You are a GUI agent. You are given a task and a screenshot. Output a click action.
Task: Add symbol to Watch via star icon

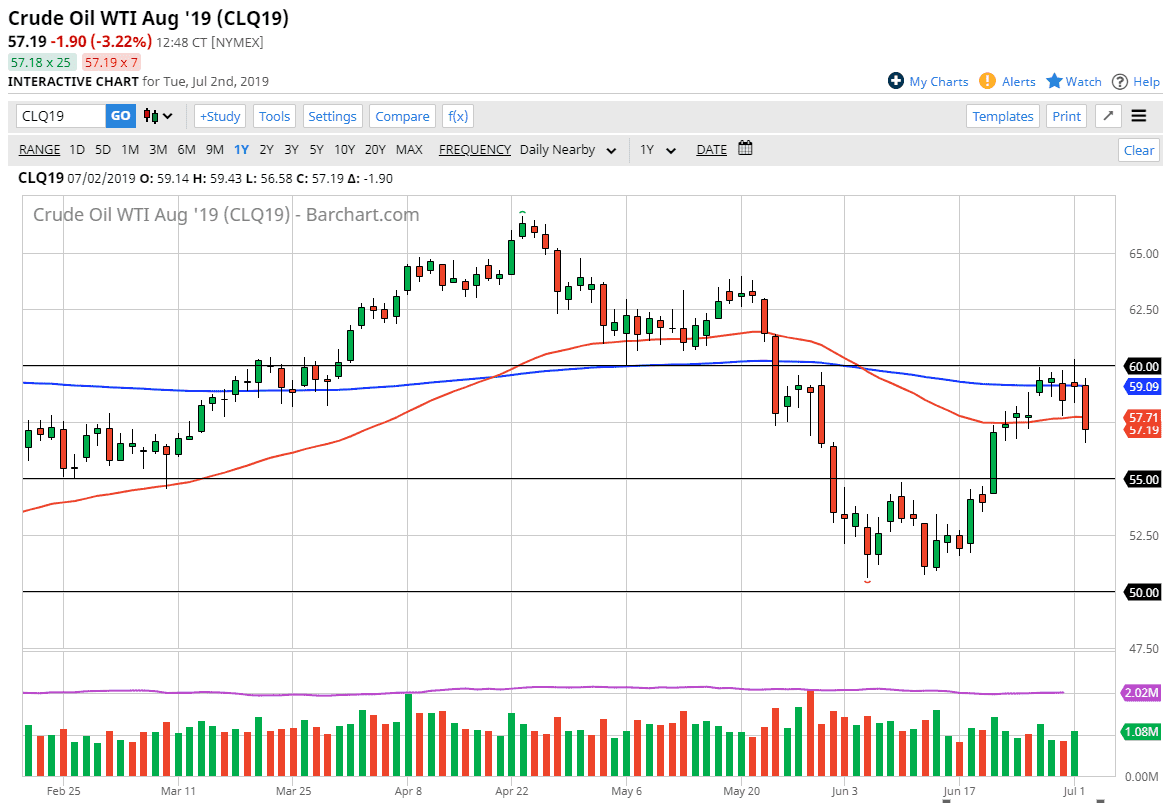tap(1057, 81)
